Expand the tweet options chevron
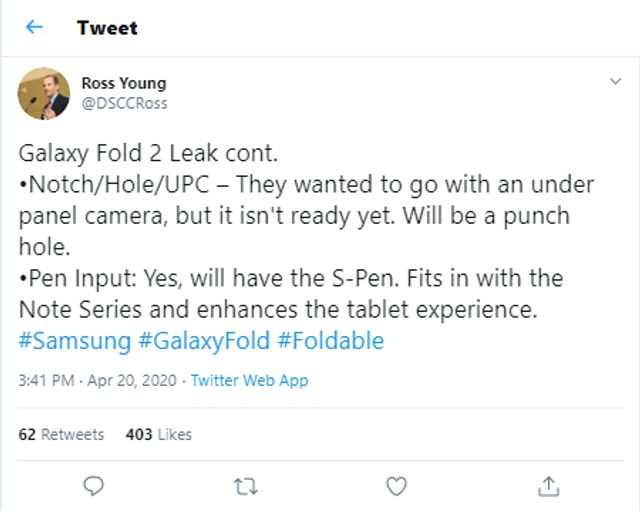 coord(616,81)
